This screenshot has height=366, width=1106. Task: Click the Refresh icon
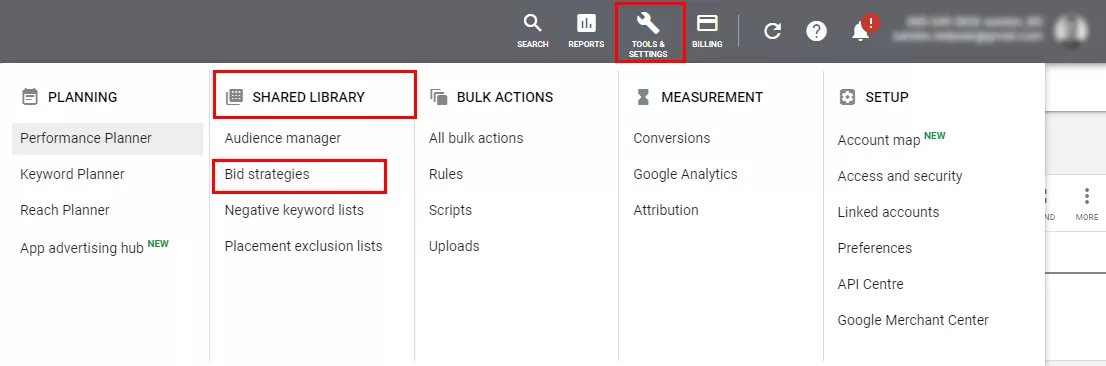tap(772, 31)
